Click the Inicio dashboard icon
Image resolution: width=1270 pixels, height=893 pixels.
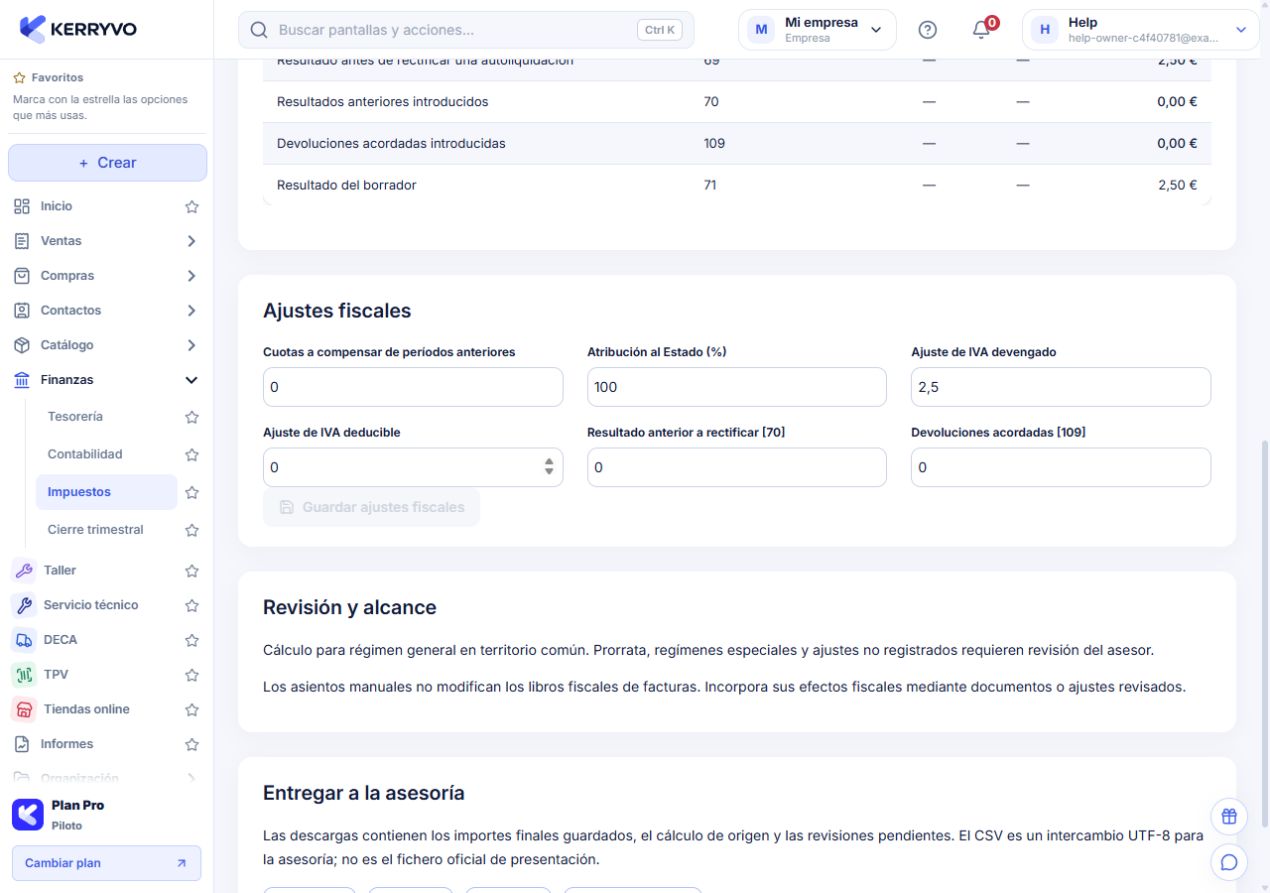[x=21, y=206]
